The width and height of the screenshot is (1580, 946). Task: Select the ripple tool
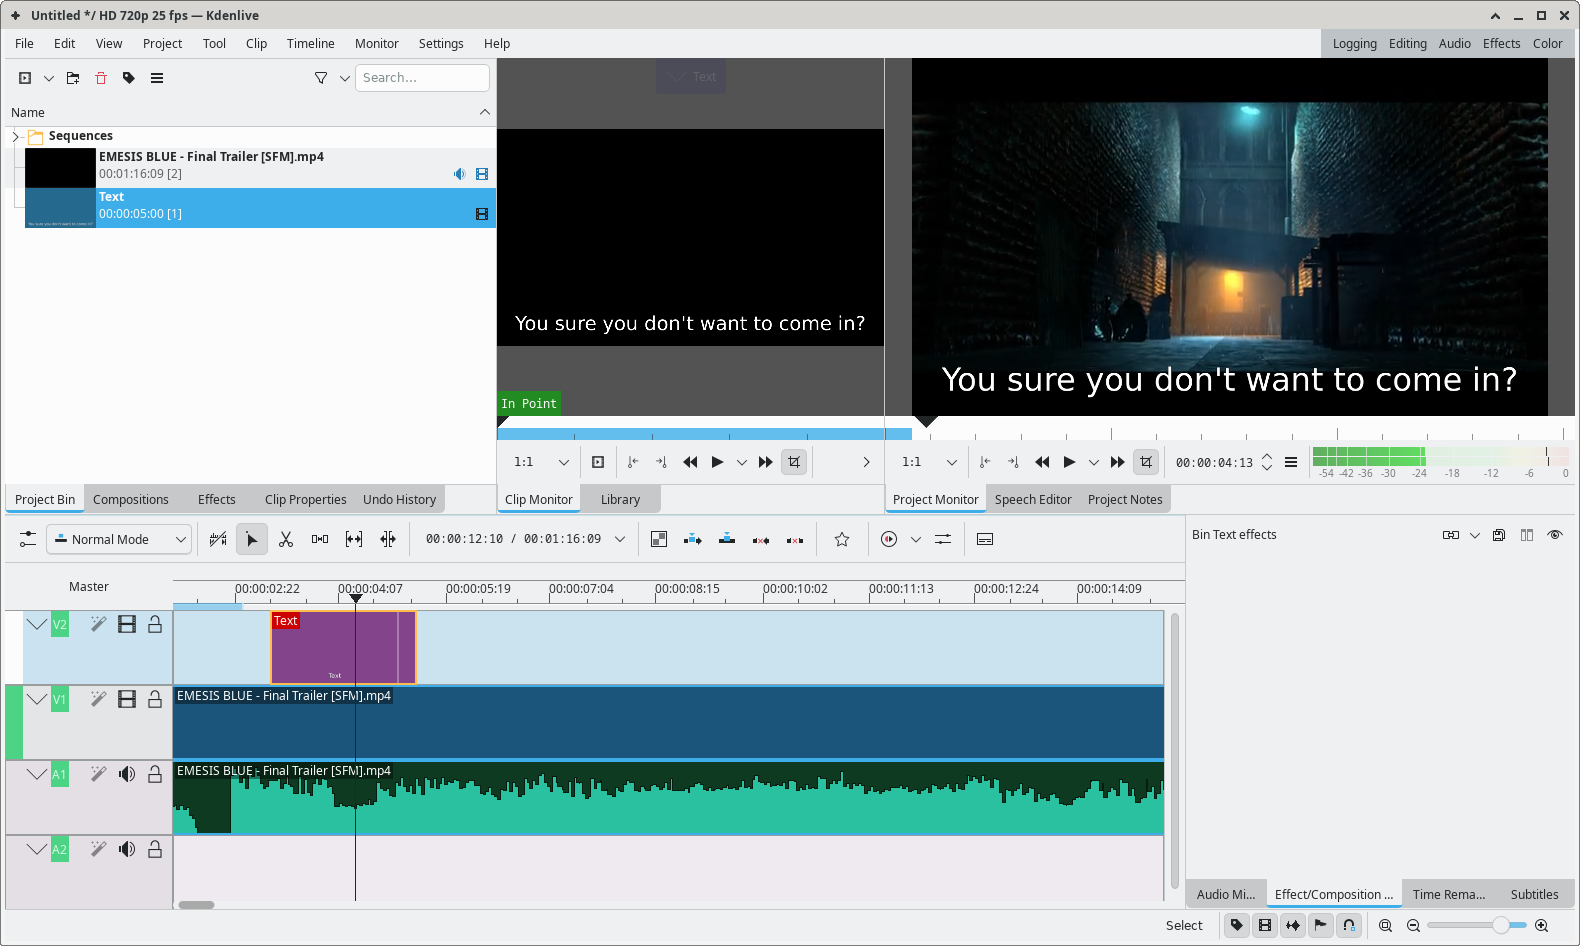coord(388,539)
